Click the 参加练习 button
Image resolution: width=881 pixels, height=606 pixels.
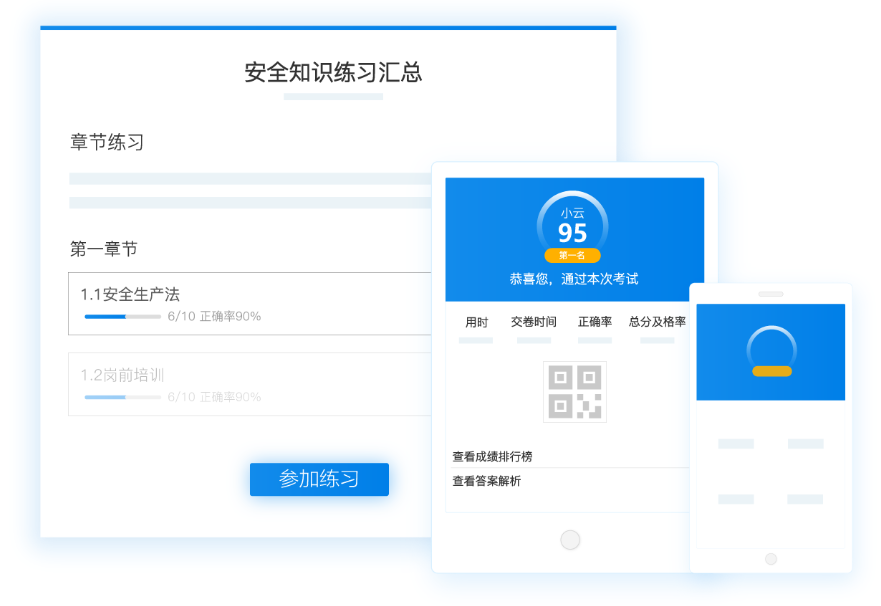319,479
